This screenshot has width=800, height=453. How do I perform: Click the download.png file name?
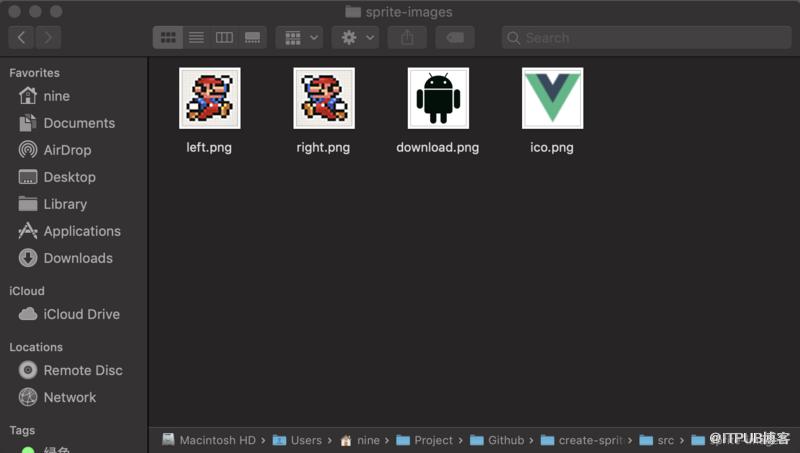438,148
